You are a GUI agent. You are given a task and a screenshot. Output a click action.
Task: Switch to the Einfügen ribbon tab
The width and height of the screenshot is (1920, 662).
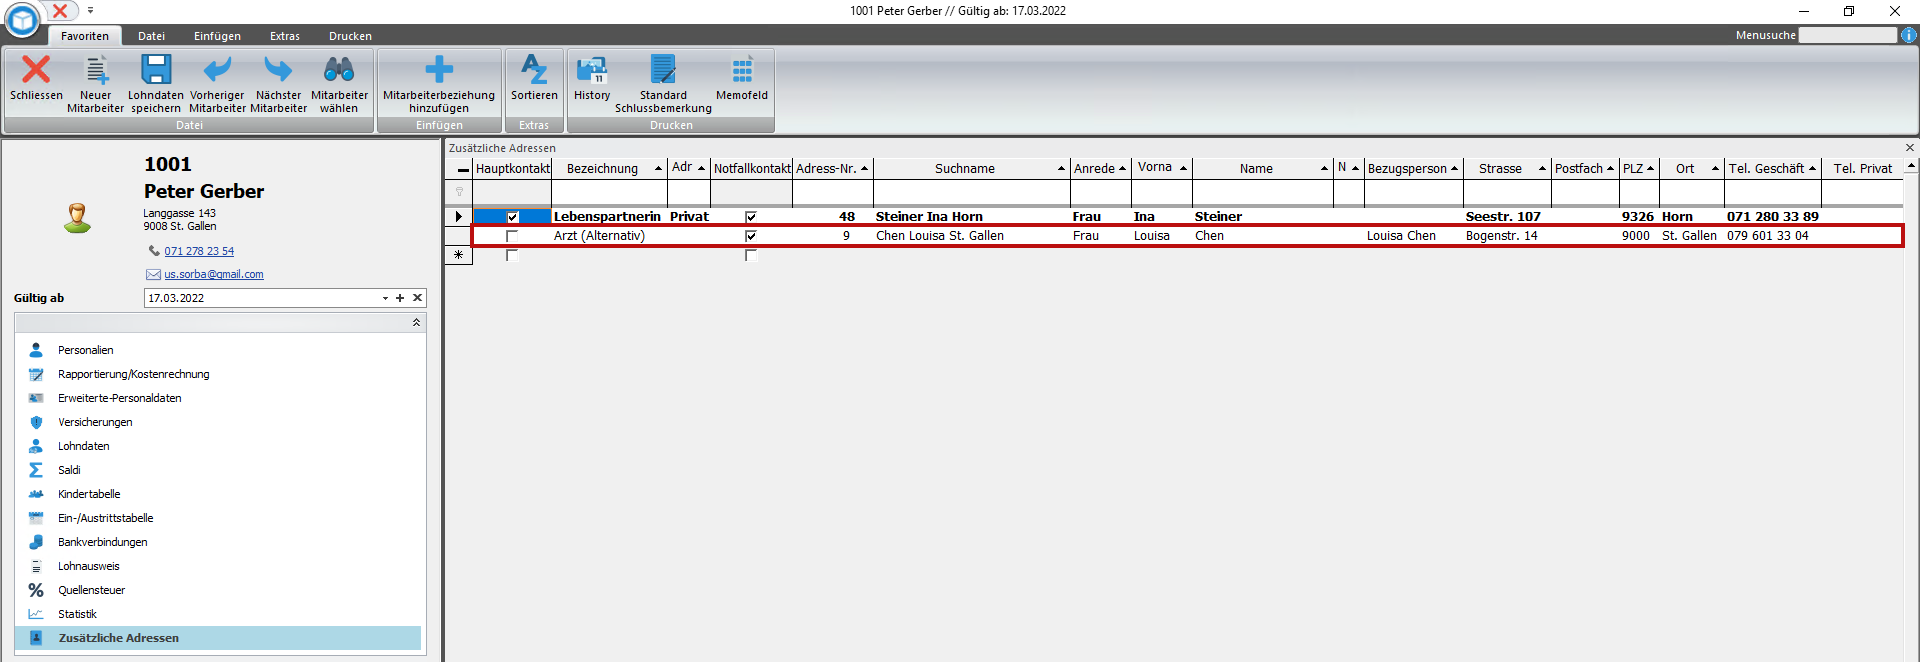point(217,36)
